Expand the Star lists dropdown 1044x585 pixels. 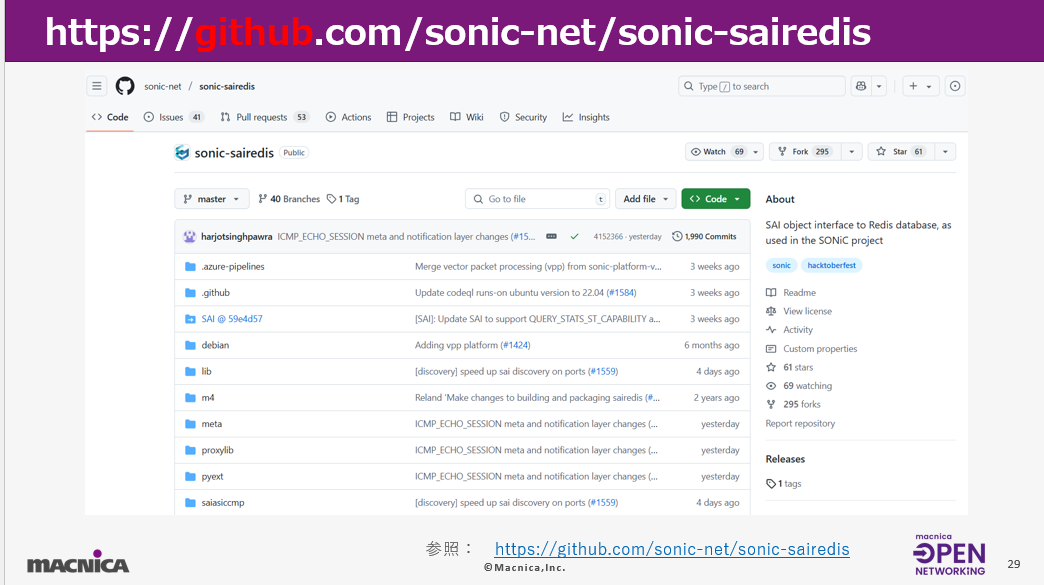tap(945, 152)
